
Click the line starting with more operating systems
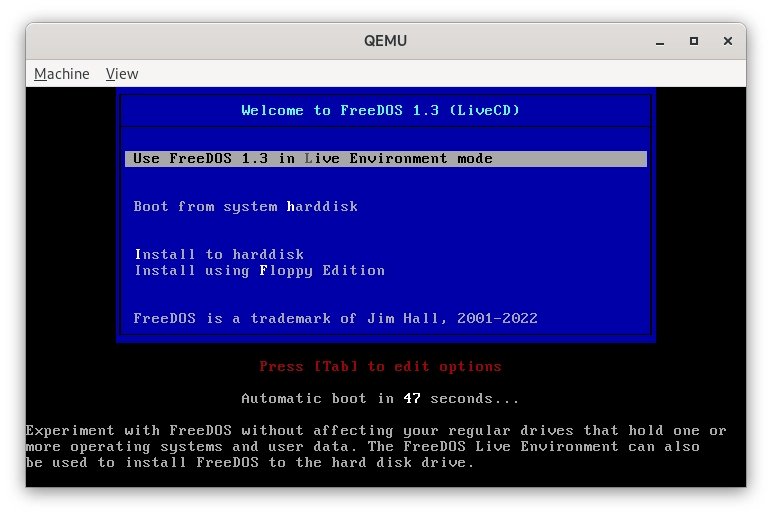(363, 447)
